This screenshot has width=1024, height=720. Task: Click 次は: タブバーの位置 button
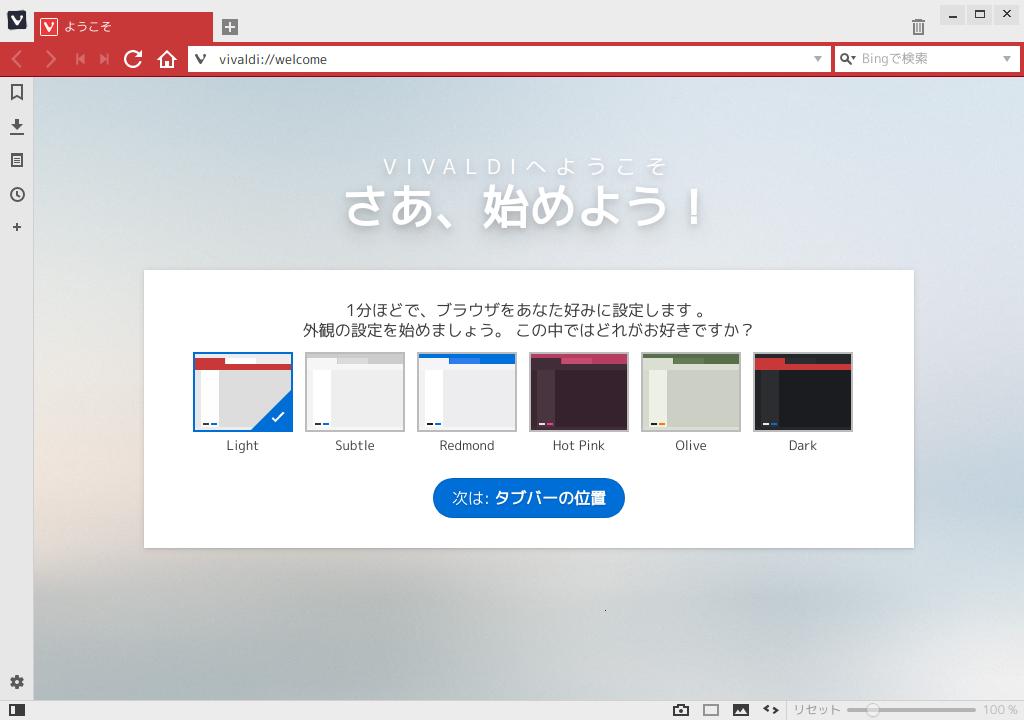(x=529, y=498)
